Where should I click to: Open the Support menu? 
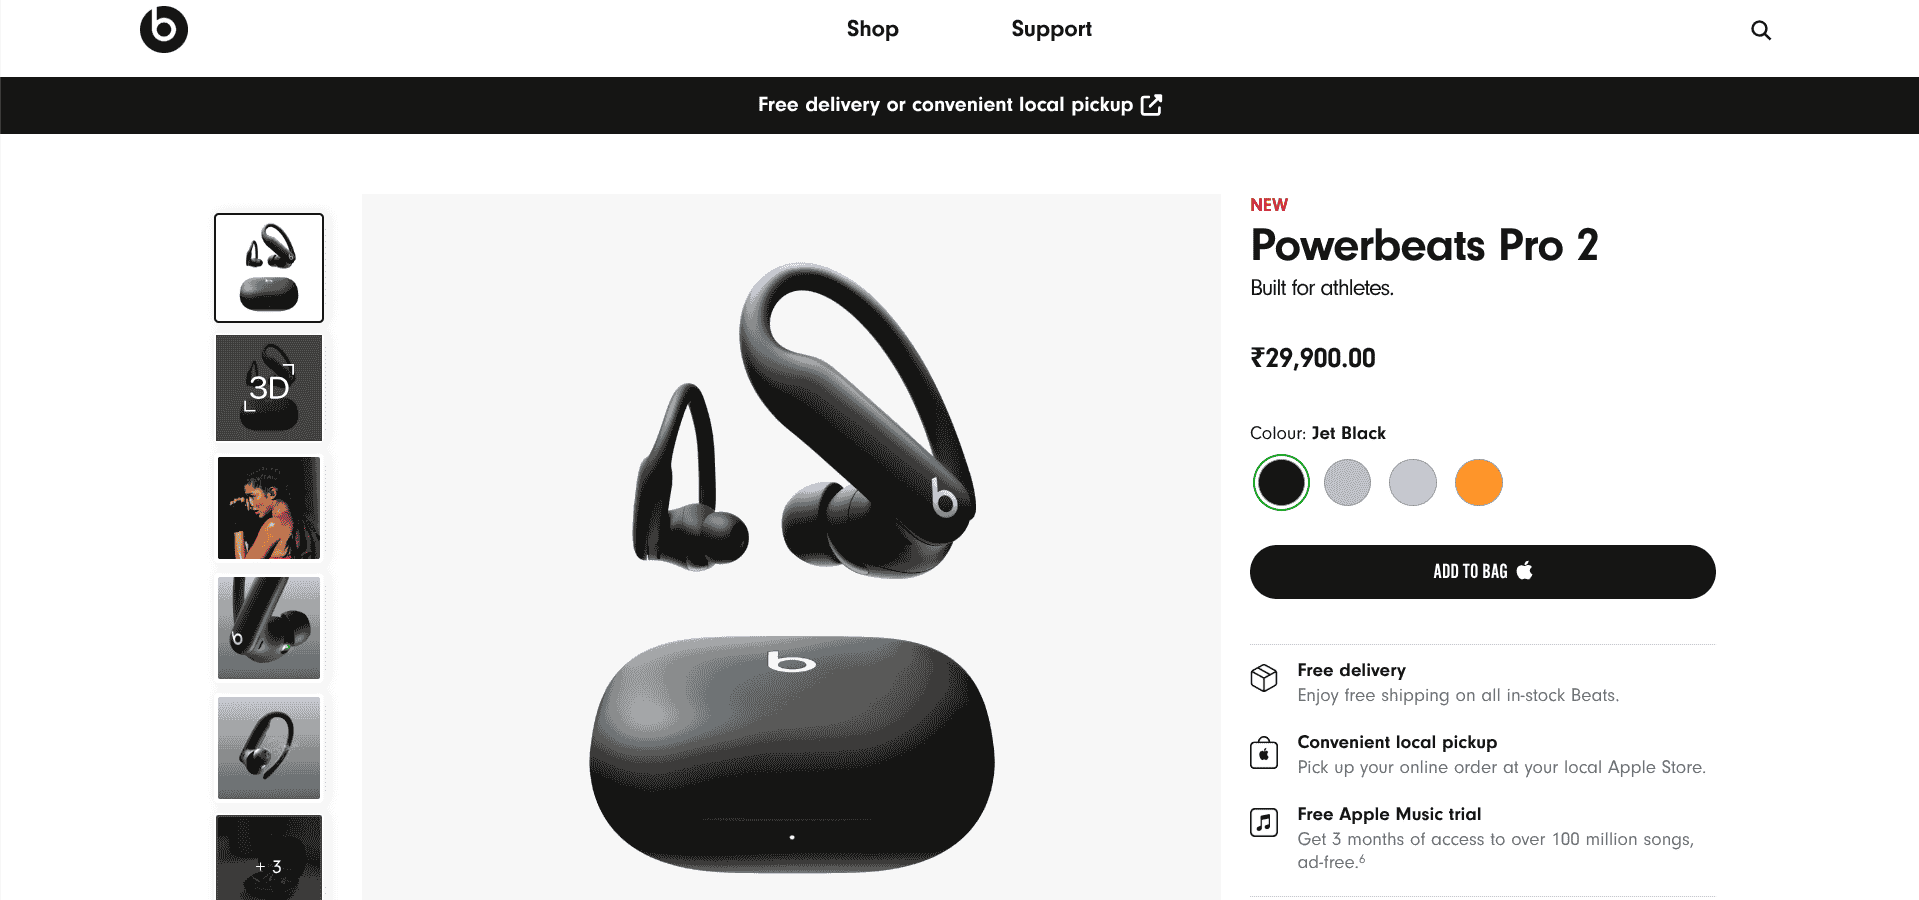[1051, 29]
